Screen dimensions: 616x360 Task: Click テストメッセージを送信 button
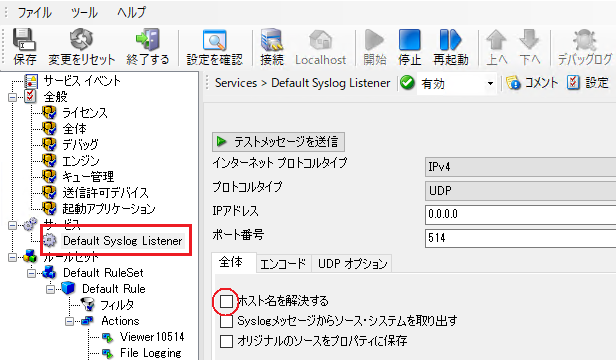click(279, 141)
